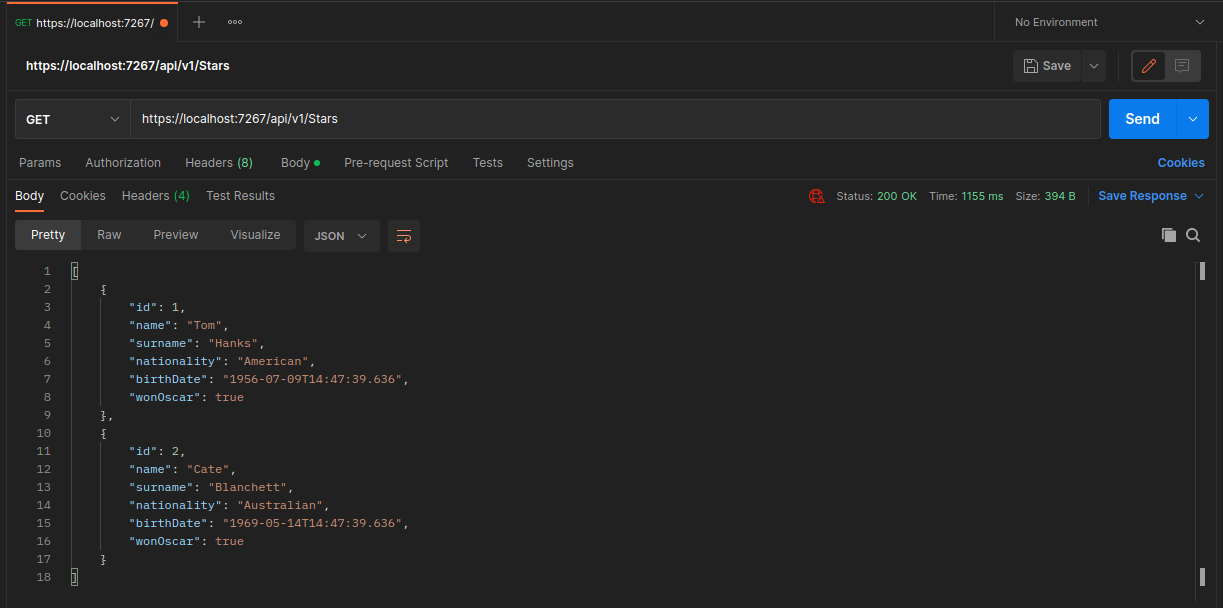Click the wonOscar true value on line 8

229,397
